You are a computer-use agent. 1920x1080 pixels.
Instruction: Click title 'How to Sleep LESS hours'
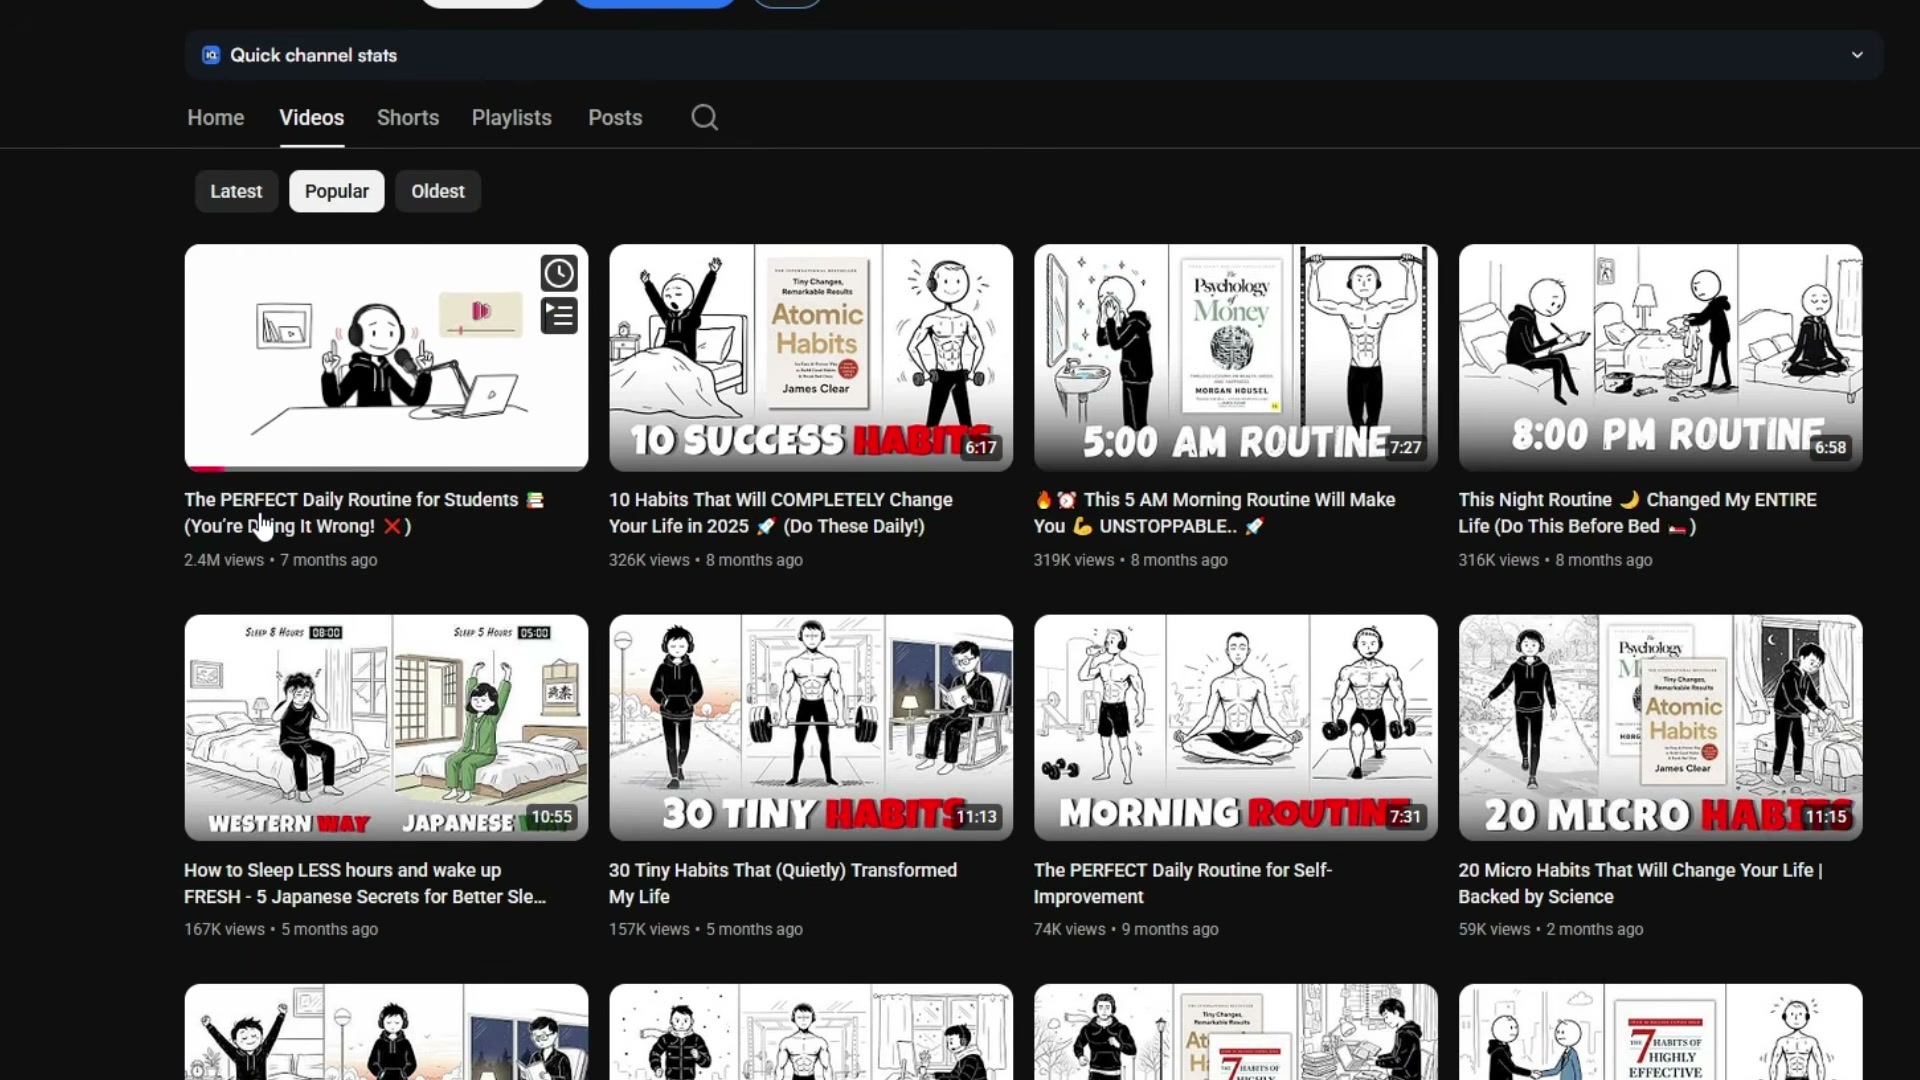click(x=365, y=883)
